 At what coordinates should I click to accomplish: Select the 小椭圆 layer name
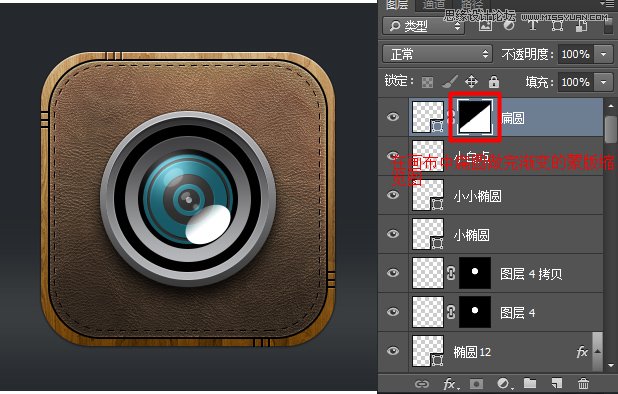pyautogui.click(x=471, y=235)
